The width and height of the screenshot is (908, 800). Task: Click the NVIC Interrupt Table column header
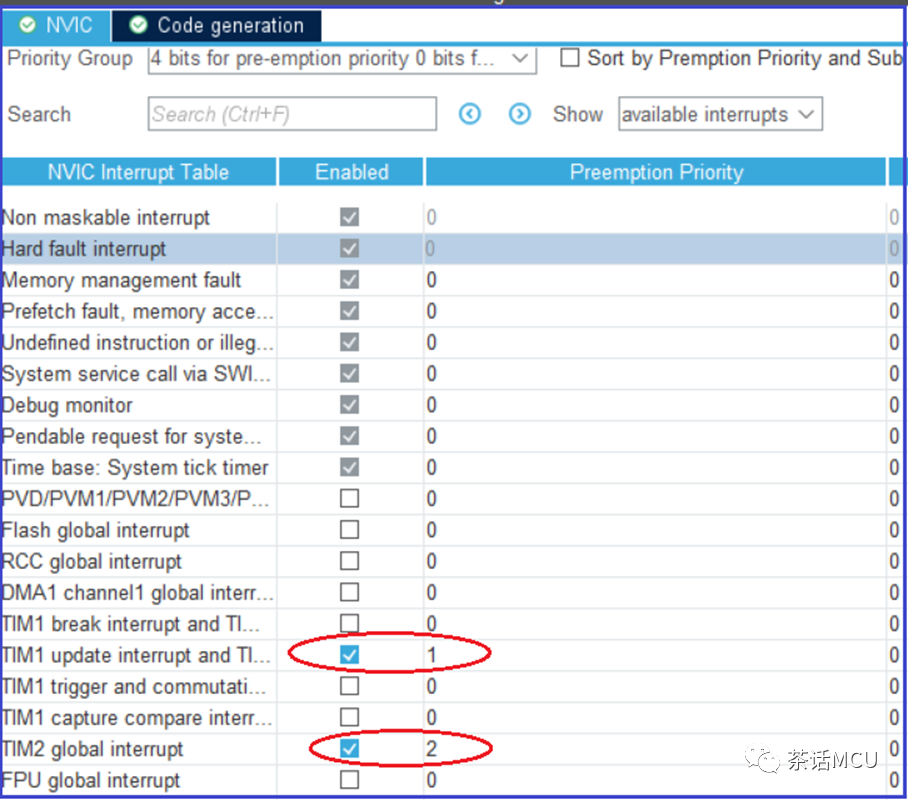pyautogui.click(x=138, y=172)
